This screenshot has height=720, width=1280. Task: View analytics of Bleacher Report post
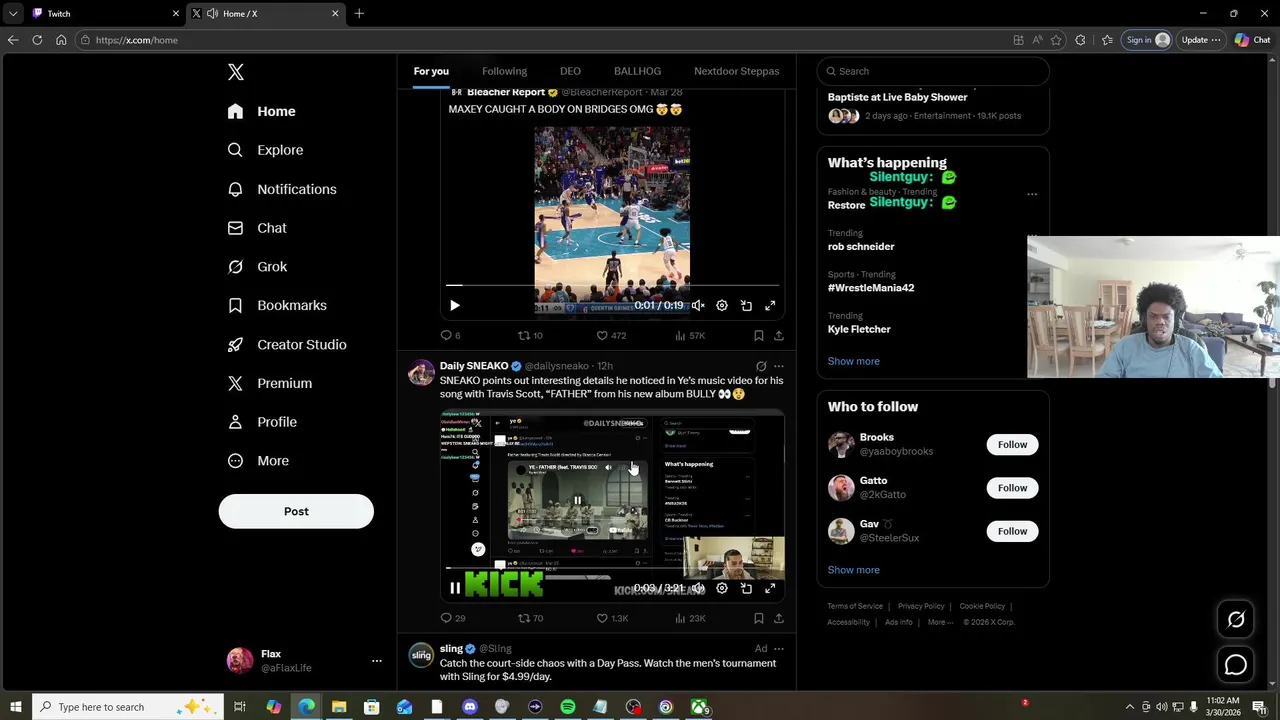[x=690, y=336]
